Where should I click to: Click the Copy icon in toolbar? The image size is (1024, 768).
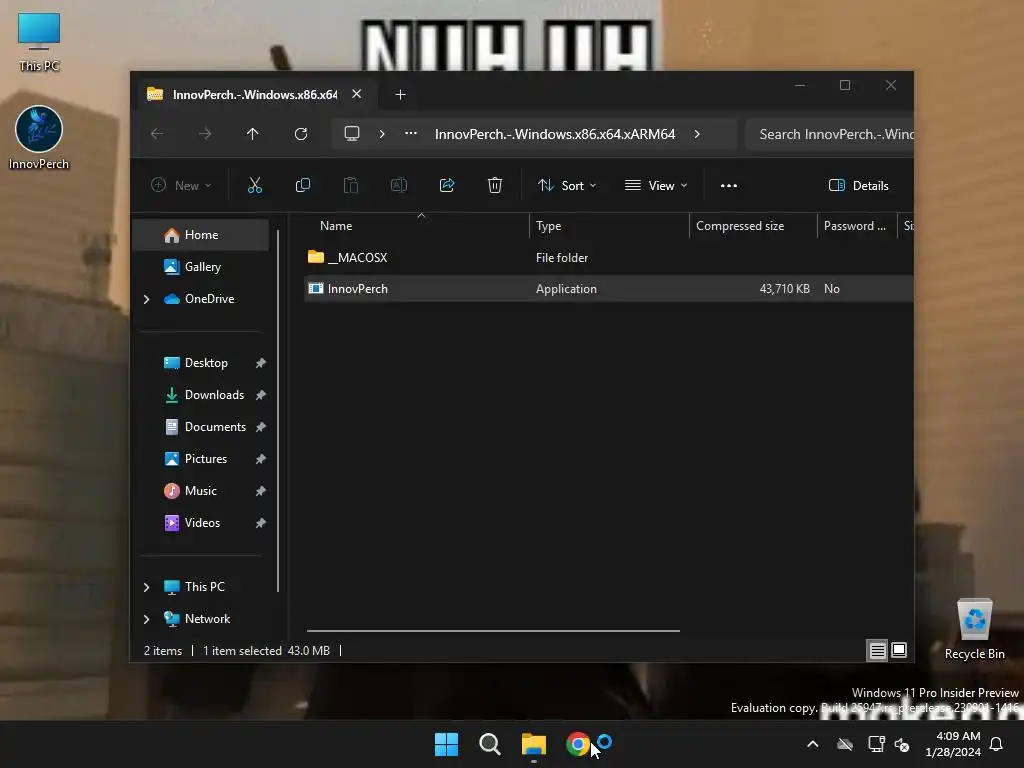point(302,185)
